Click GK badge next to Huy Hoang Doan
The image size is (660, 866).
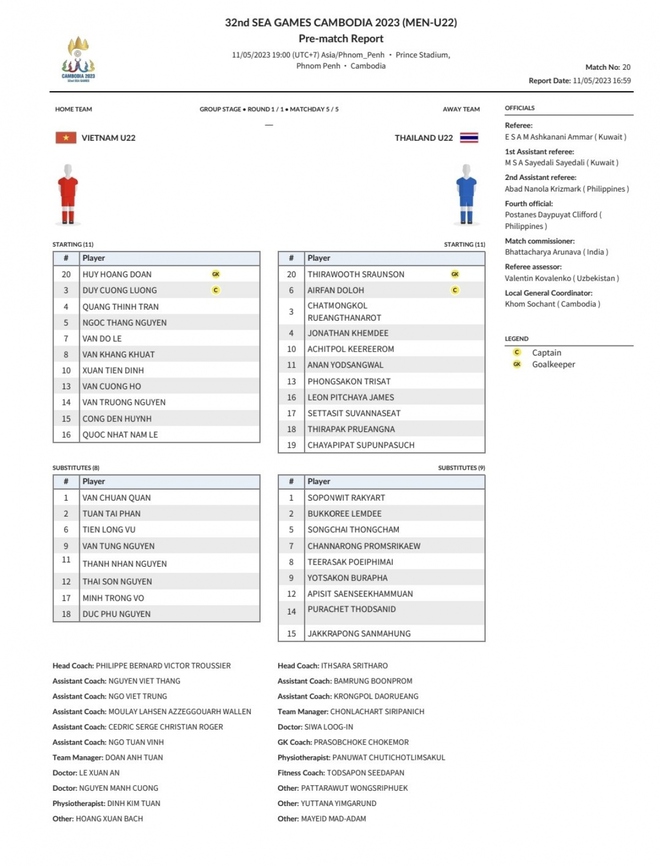click(x=216, y=274)
